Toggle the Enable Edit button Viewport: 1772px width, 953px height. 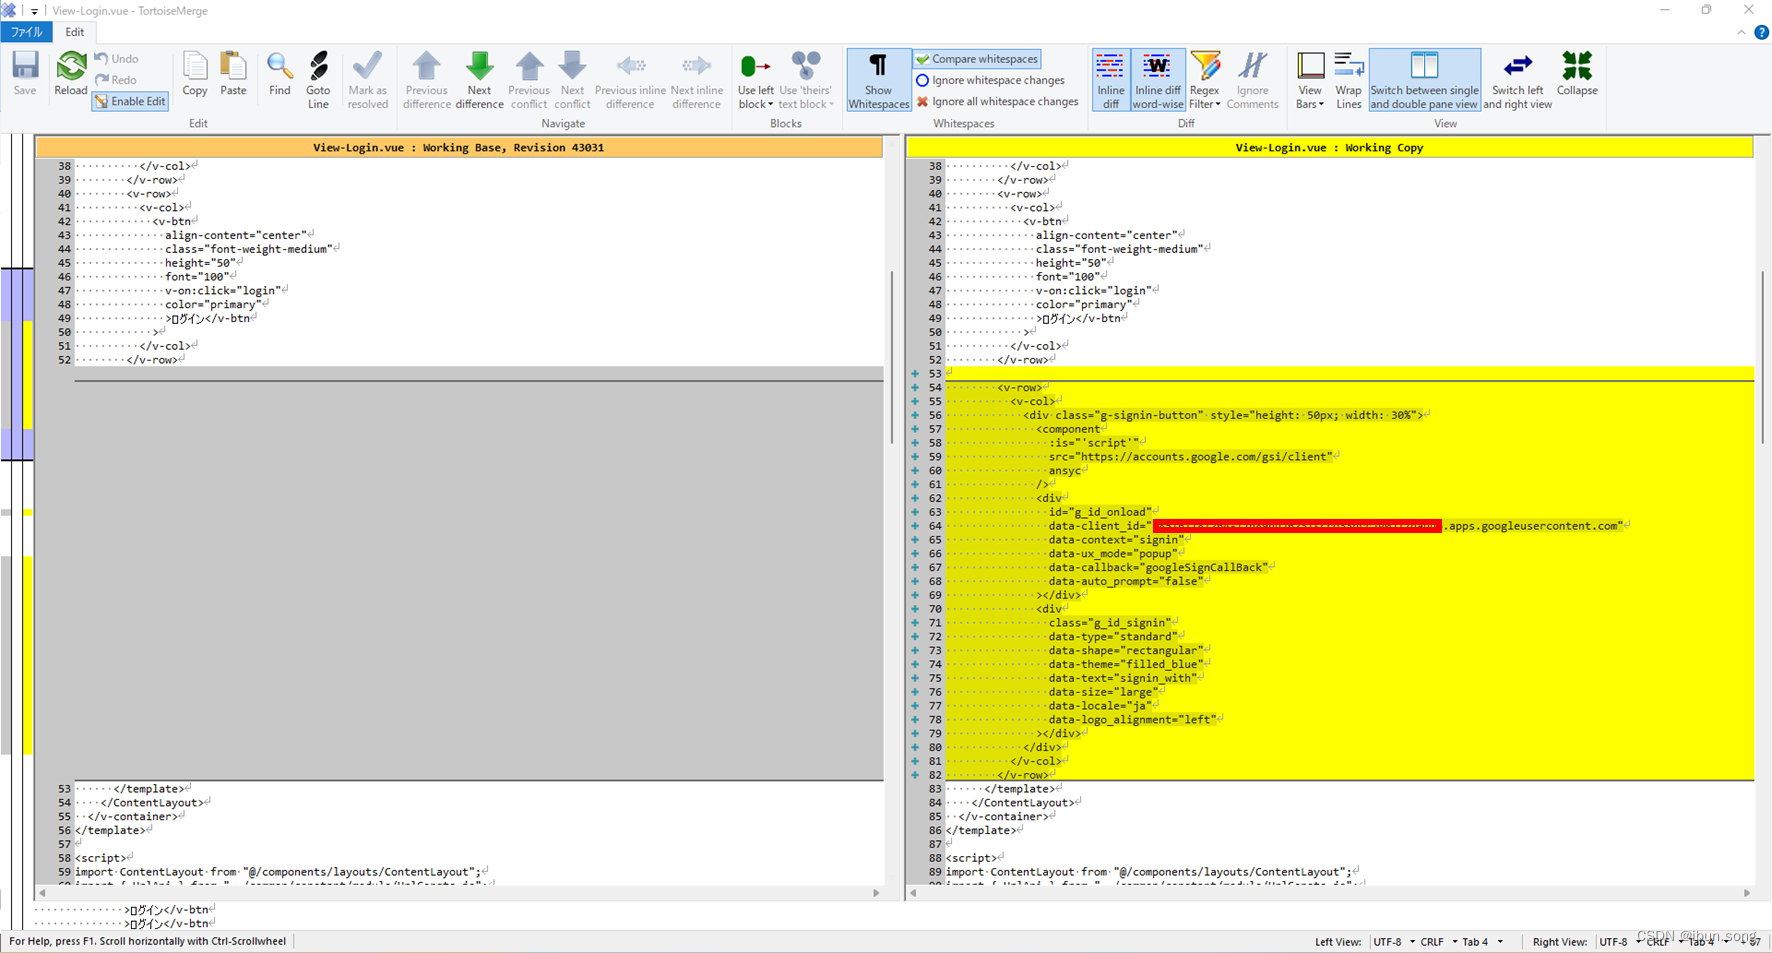[x=130, y=101]
